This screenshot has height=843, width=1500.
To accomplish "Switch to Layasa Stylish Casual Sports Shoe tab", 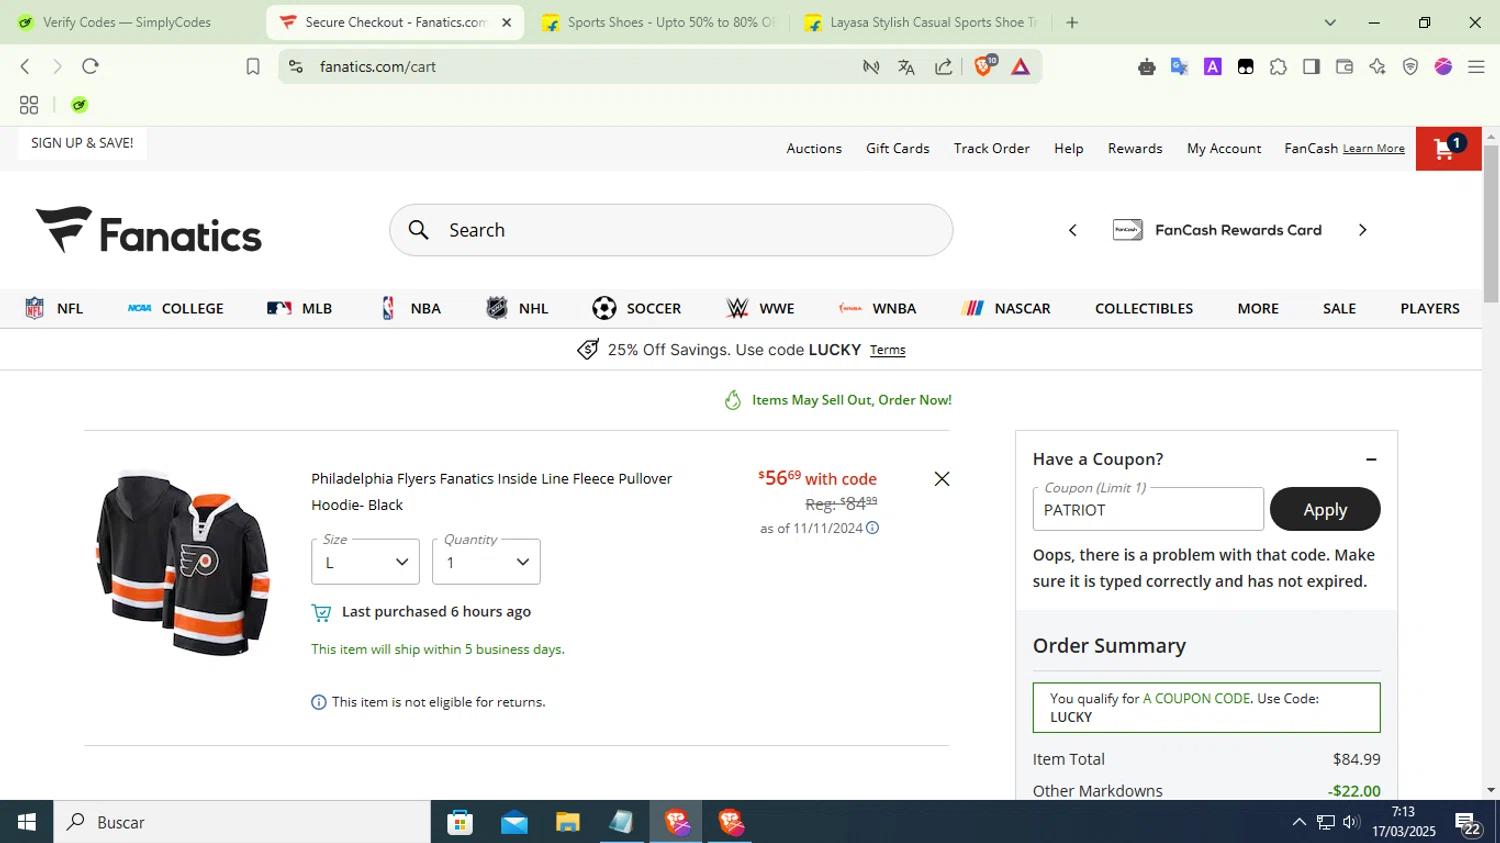I will [921, 22].
